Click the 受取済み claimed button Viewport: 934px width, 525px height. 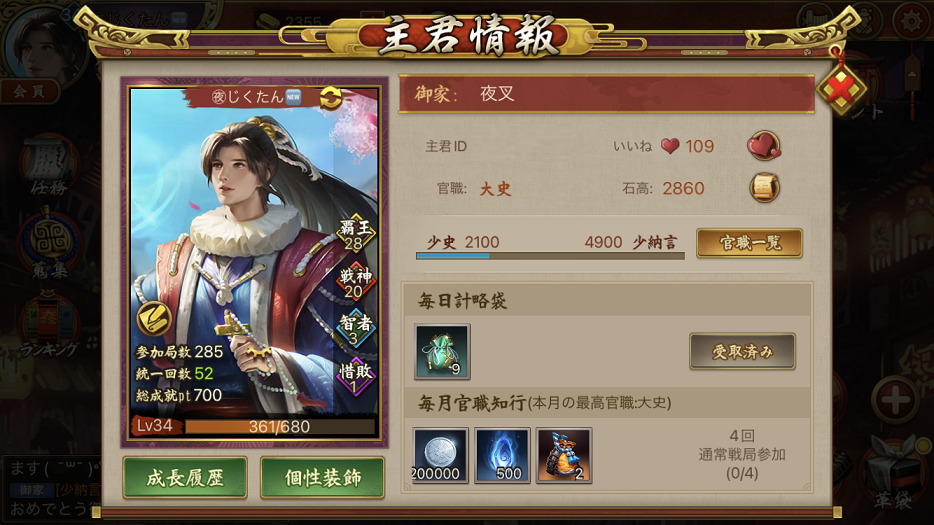point(742,352)
